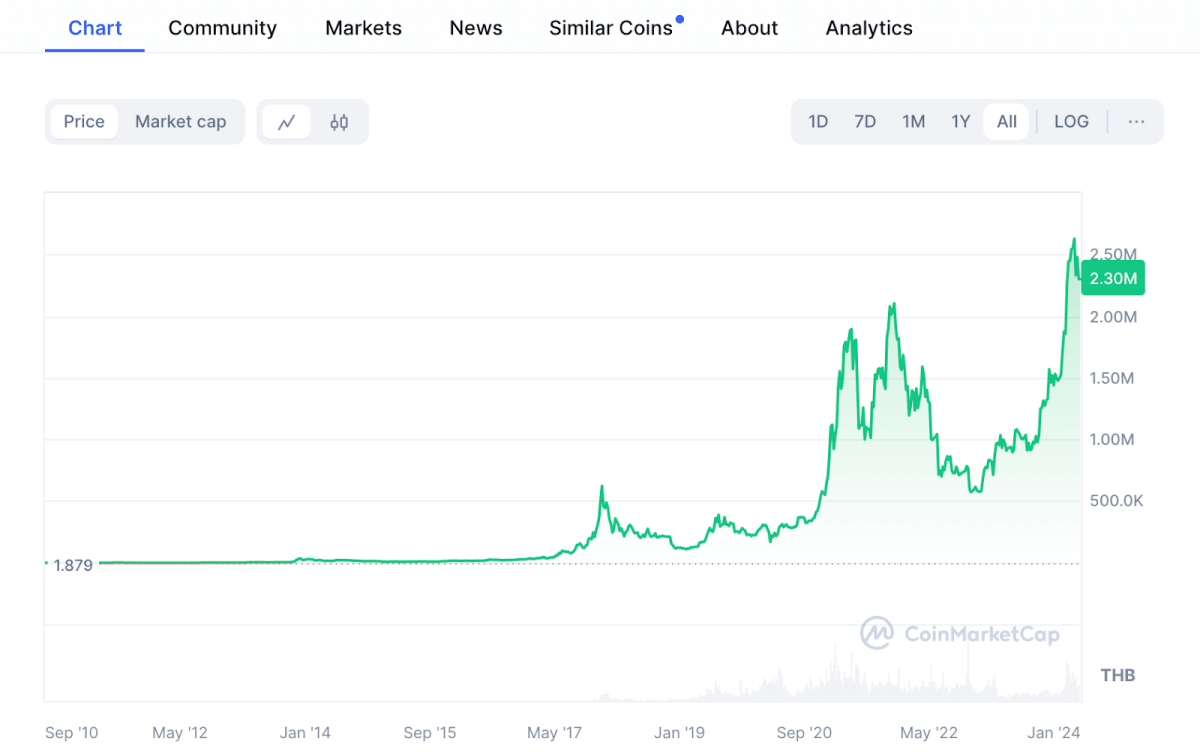1200x756 pixels.
Task: Set time range to 1D
Action: coord(818,122)
